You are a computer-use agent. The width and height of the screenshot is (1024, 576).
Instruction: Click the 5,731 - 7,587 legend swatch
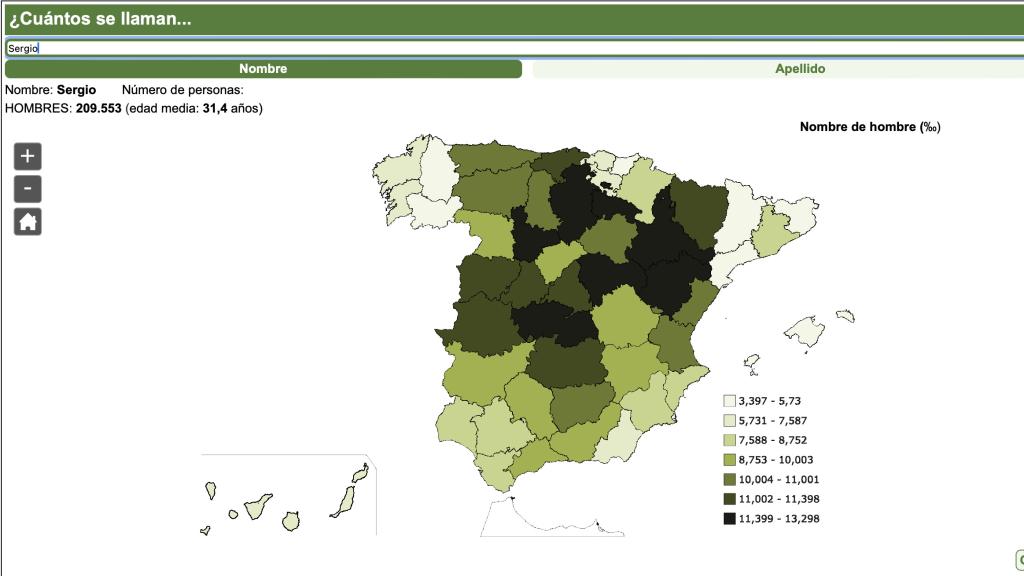click(730, 420)
